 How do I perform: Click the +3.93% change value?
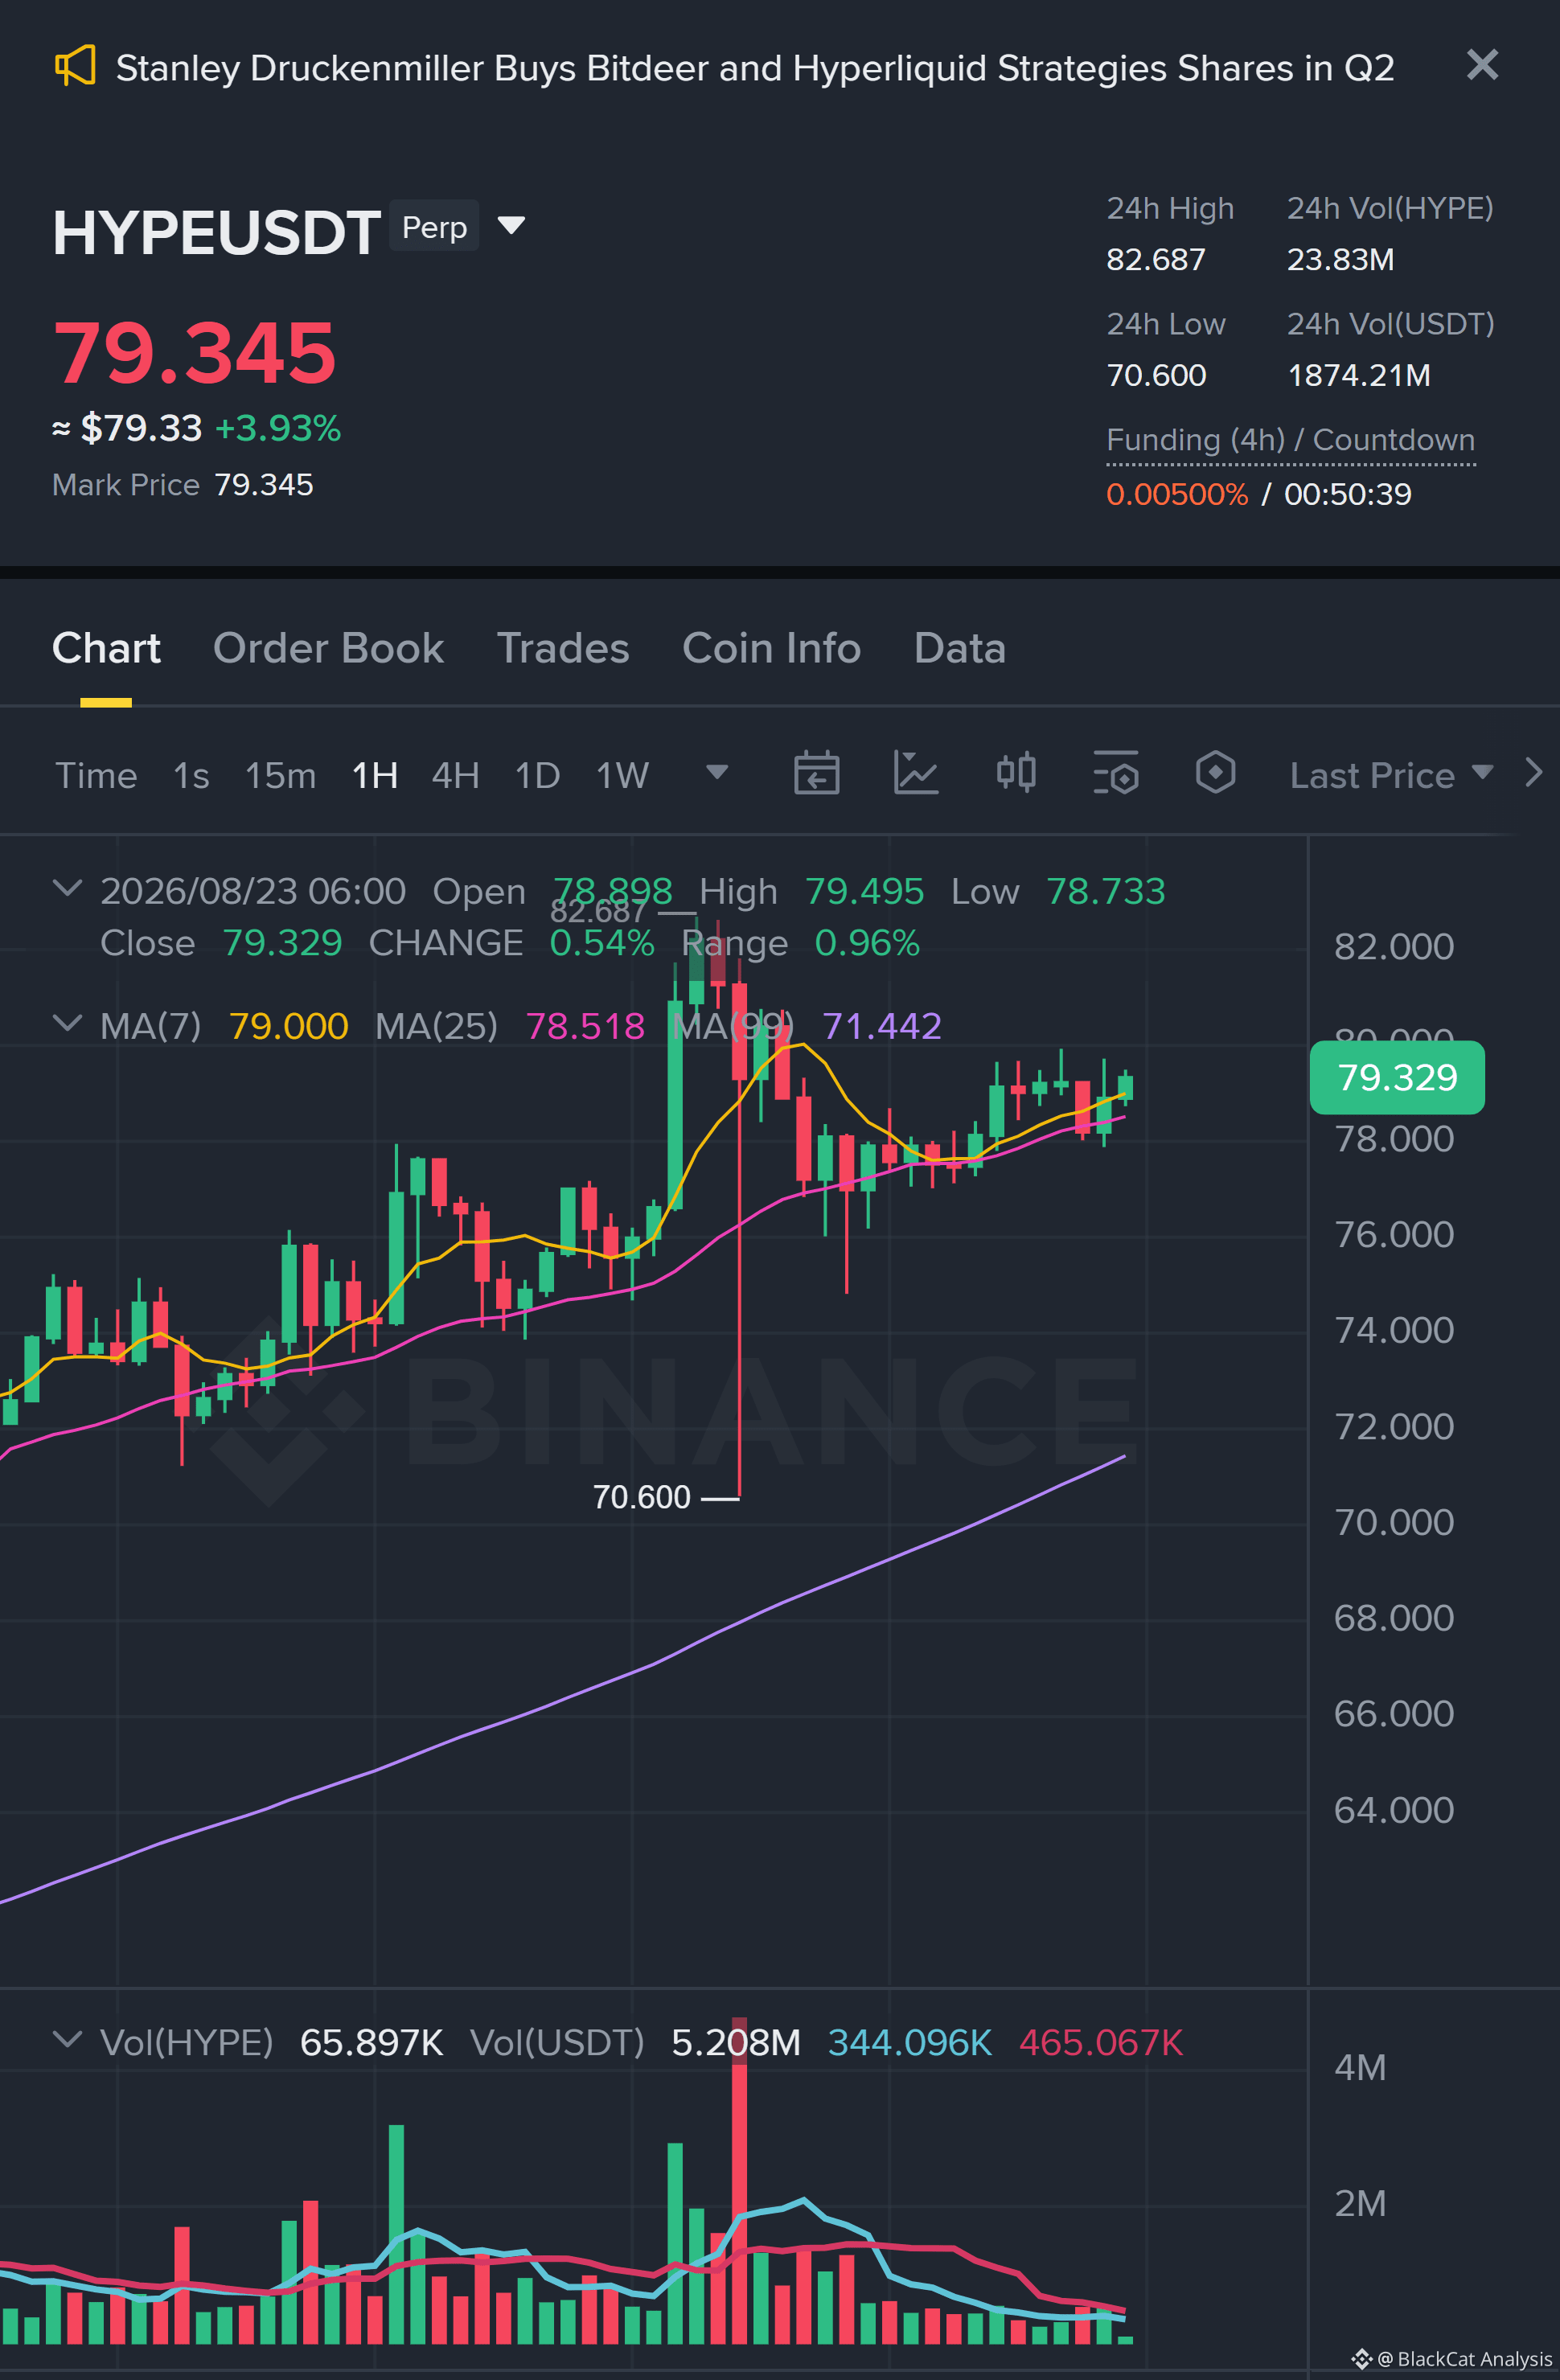pyautogui.click(x=278, y=428)
